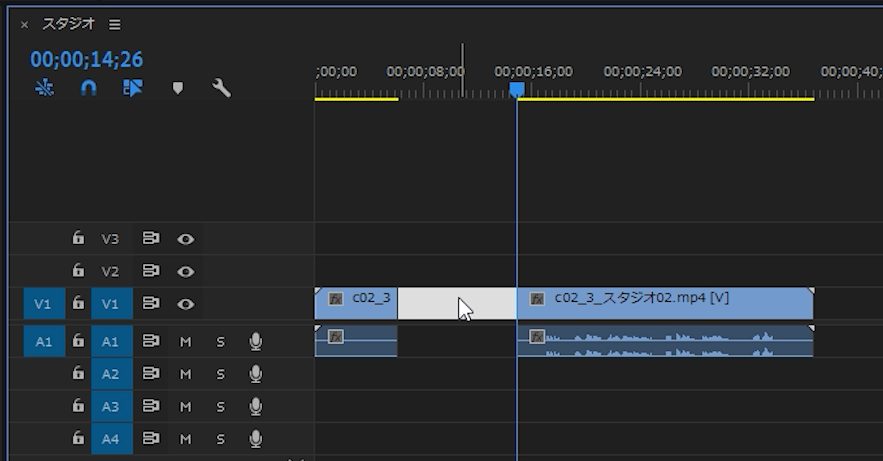Solo track A1 with S button
The width and height of the screenshot is (883, 461).
(221, 342)
